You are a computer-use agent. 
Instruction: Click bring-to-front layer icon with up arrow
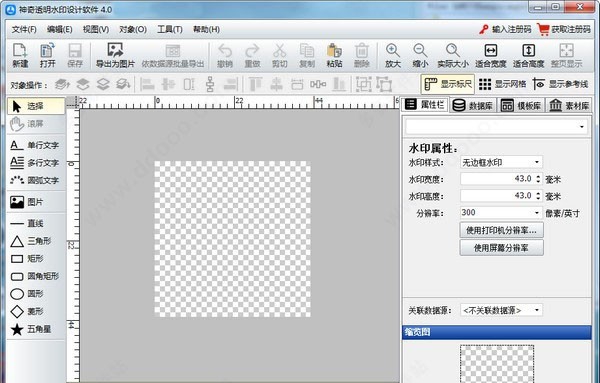(x=62, y=84)
